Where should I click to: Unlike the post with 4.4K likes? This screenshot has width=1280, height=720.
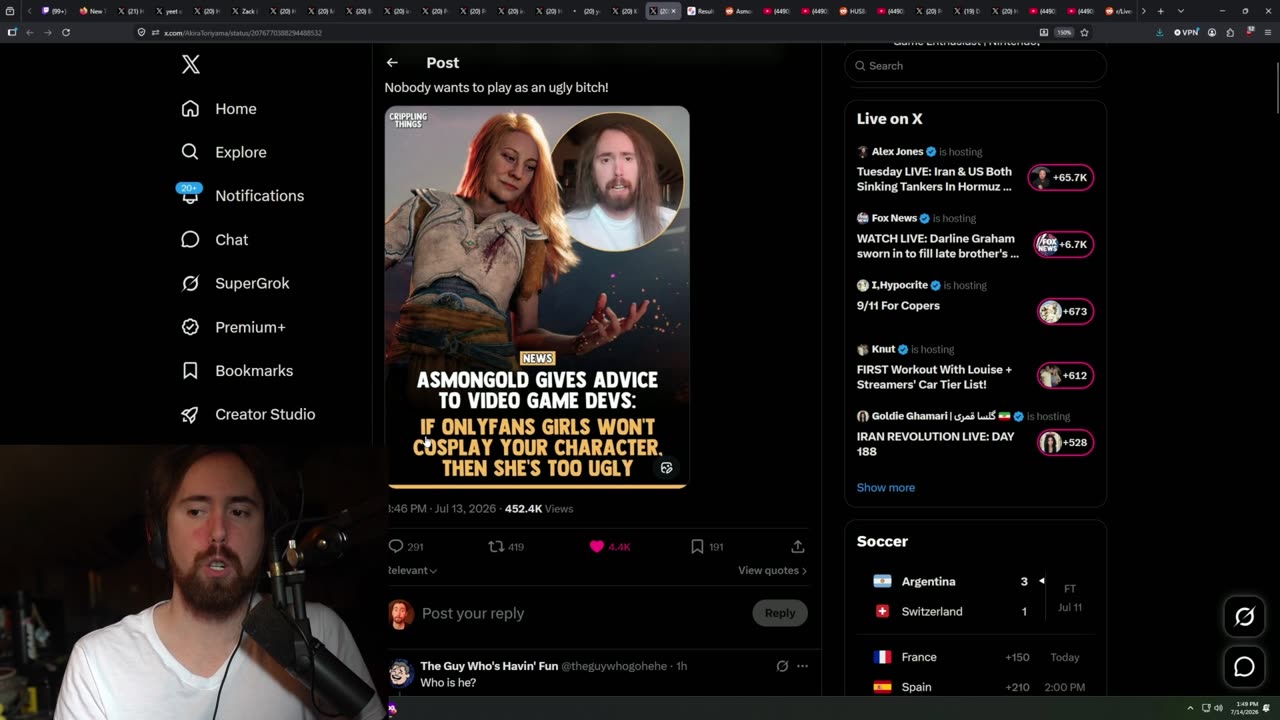click(x=597, y=546)
